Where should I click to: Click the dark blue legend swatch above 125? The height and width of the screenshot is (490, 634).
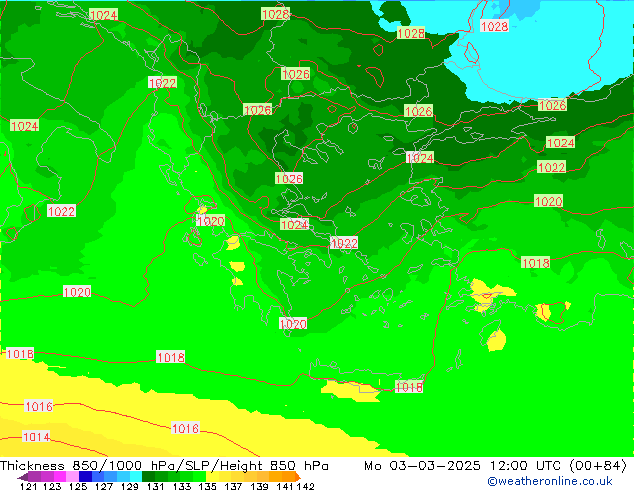pos(85,477)
